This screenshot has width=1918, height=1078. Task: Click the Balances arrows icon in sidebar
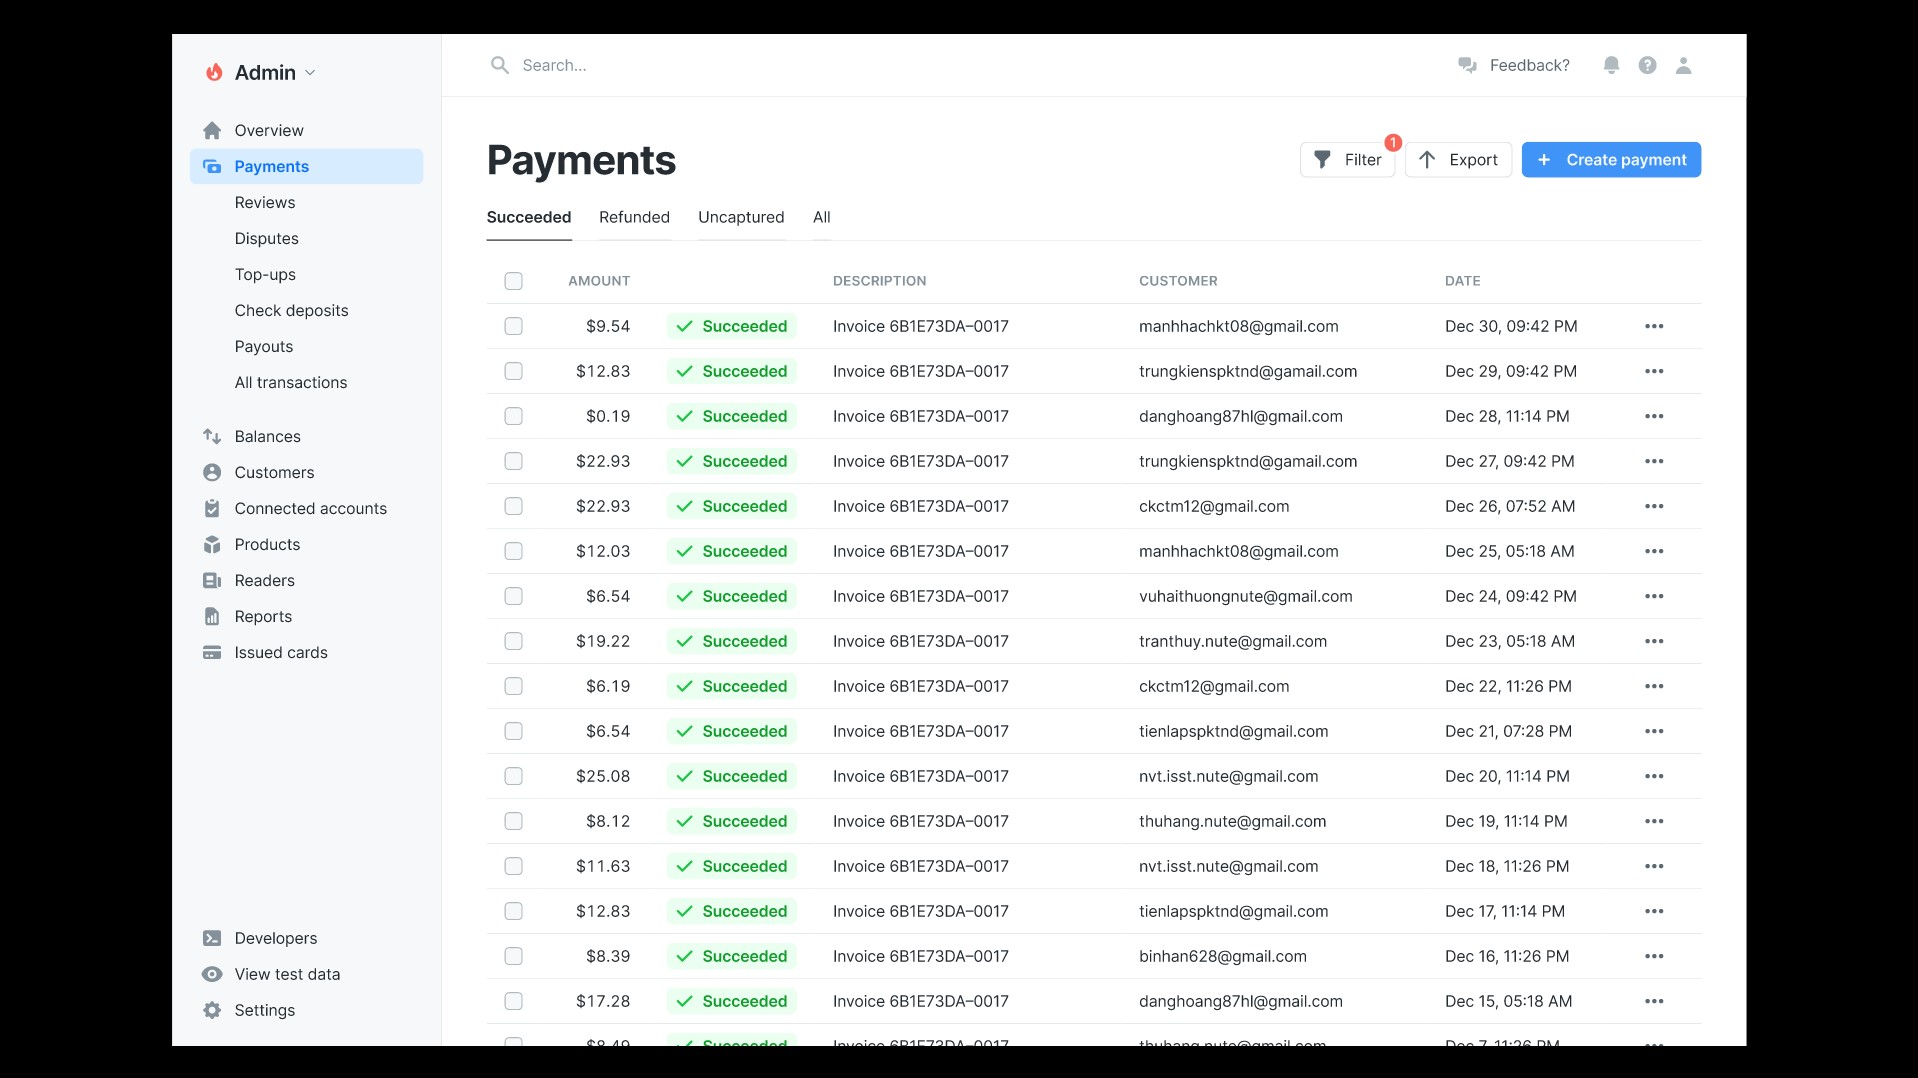pos(212,436)
